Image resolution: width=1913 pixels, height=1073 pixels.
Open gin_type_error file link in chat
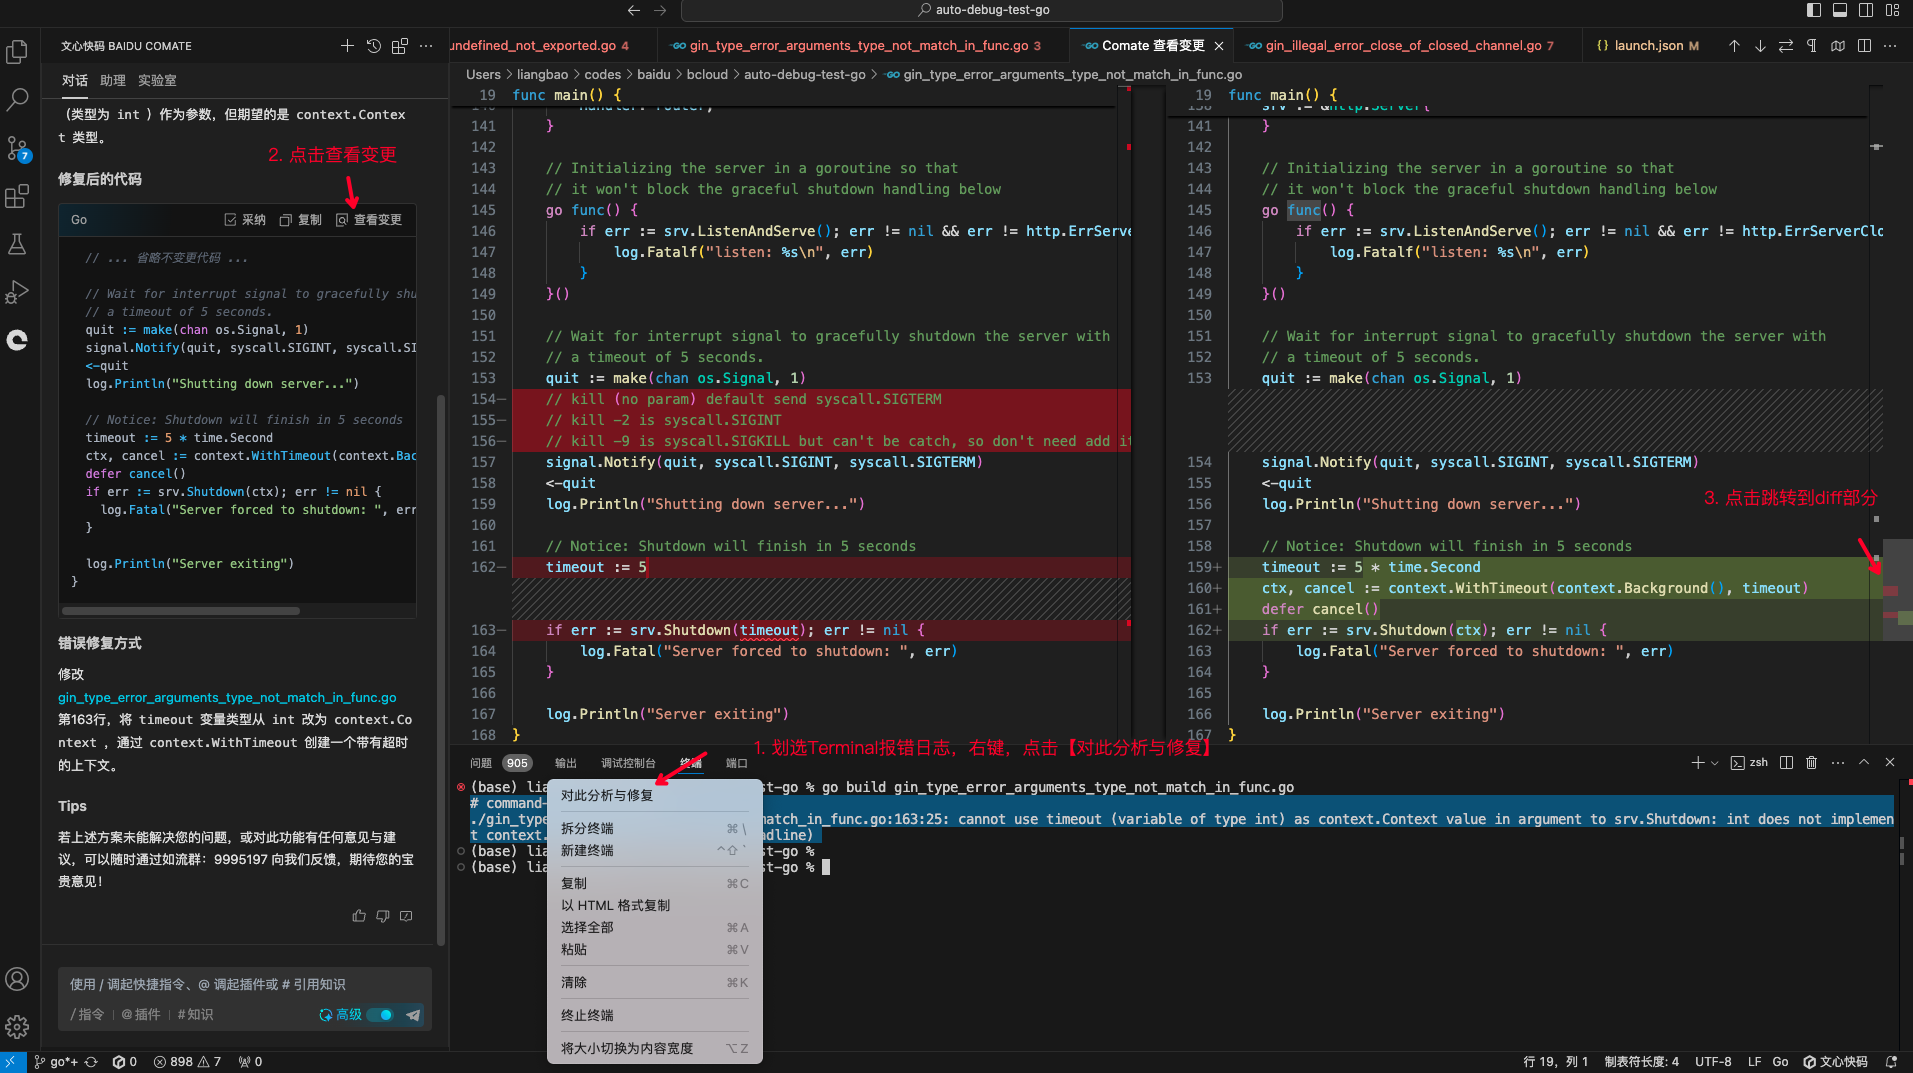[227, 698]
